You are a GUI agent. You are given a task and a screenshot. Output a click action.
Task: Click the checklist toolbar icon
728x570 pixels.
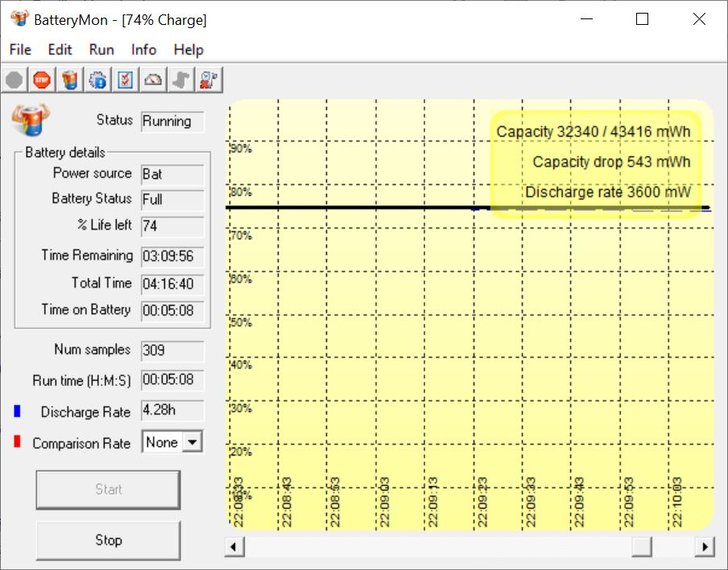pyautogui.click(x=126, y=80)
